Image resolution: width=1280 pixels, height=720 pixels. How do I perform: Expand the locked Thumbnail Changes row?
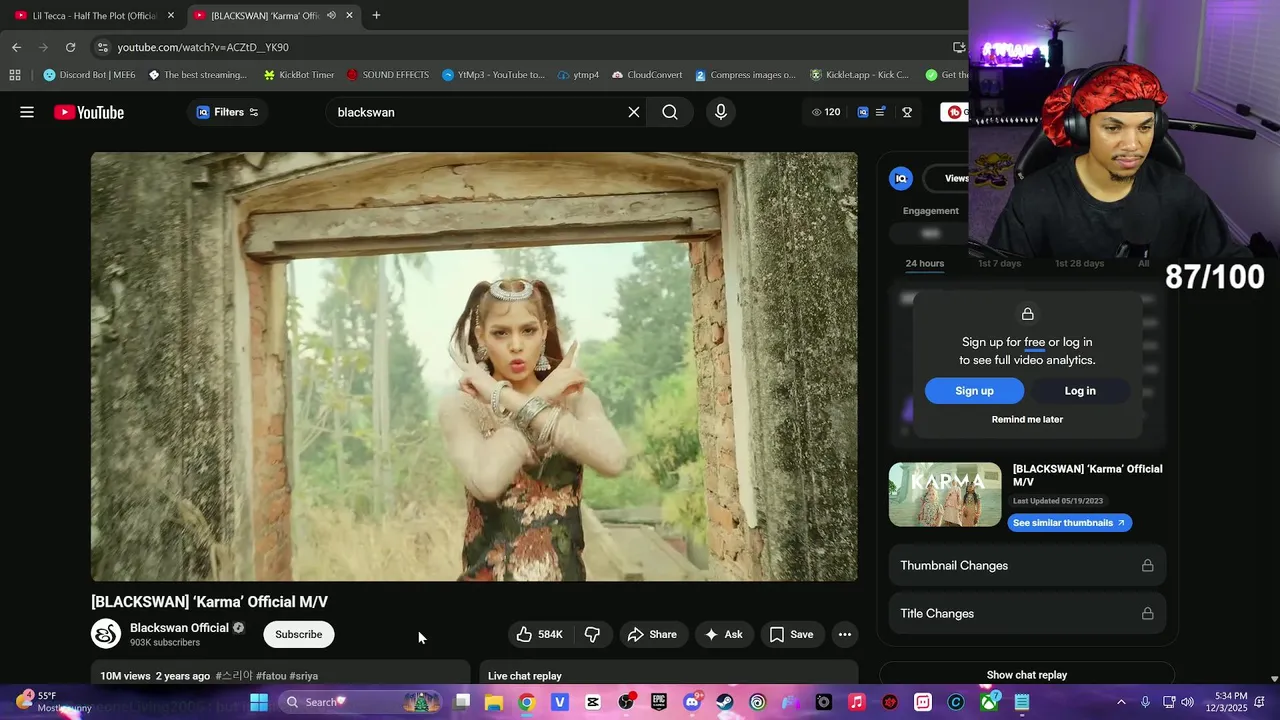coord(1027,566)
